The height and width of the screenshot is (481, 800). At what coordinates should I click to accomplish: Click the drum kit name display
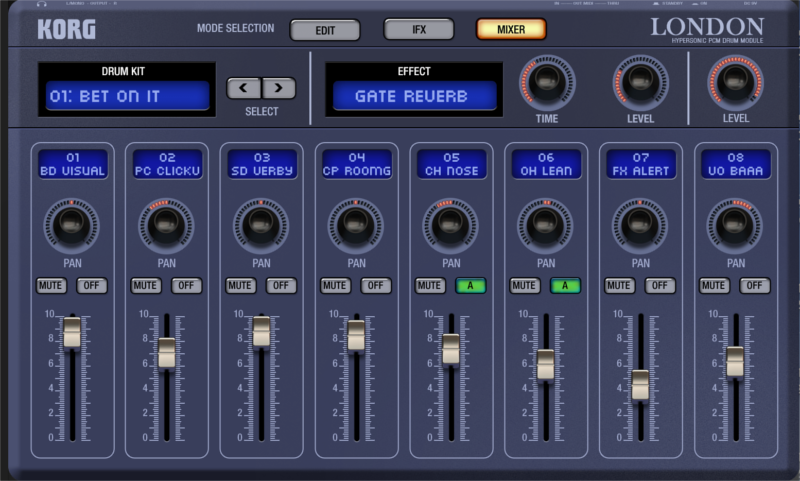click(x=128, y=96)
